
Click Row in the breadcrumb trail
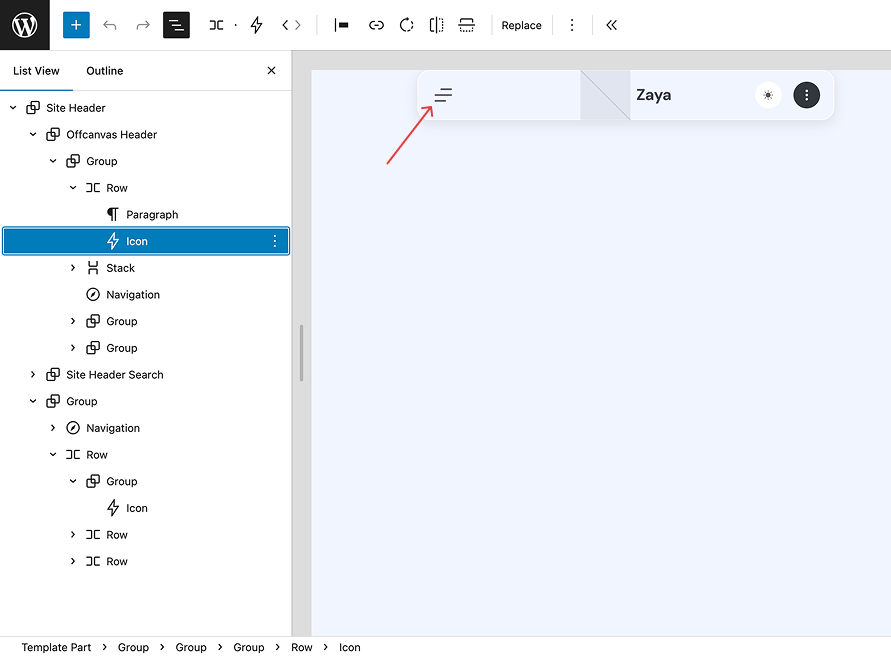click(x=302, y=647)
